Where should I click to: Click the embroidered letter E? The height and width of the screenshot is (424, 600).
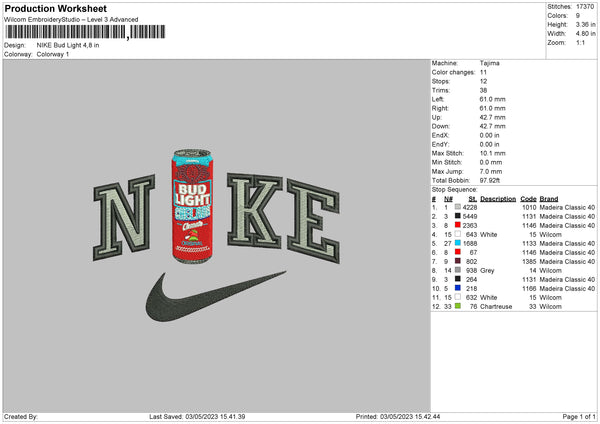tap(313, 221)
